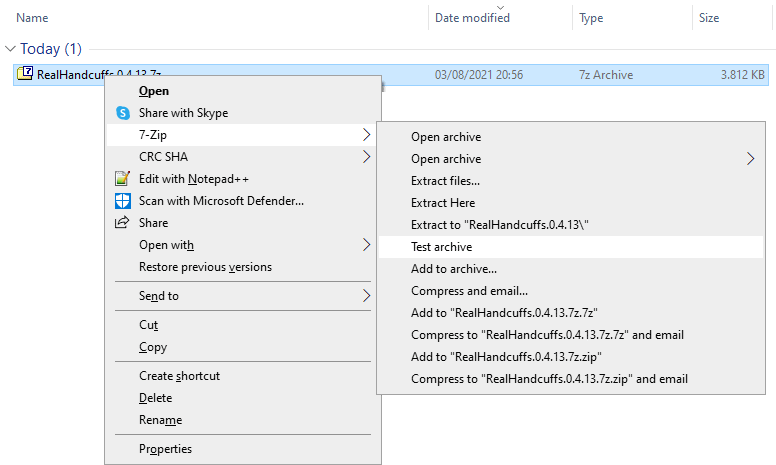Choose Cut from context menu
This screenshot has width=776, height=465.
pos(243,325)
